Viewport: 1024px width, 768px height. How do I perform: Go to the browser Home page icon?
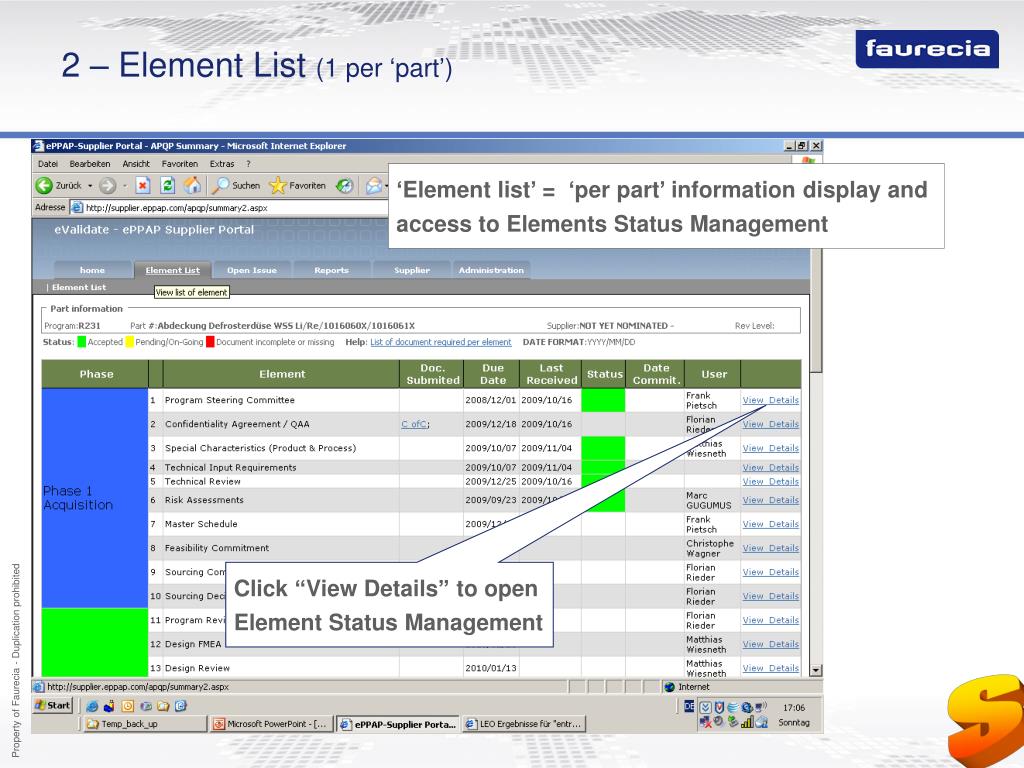coord(193,185)
